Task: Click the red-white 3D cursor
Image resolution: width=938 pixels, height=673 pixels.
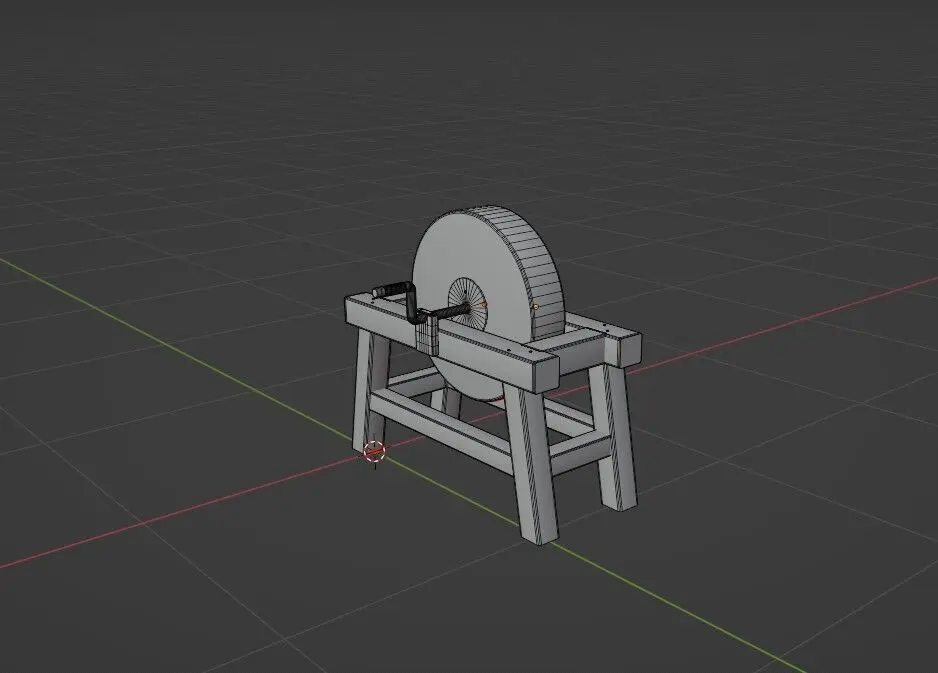Action: pos(374,452)
